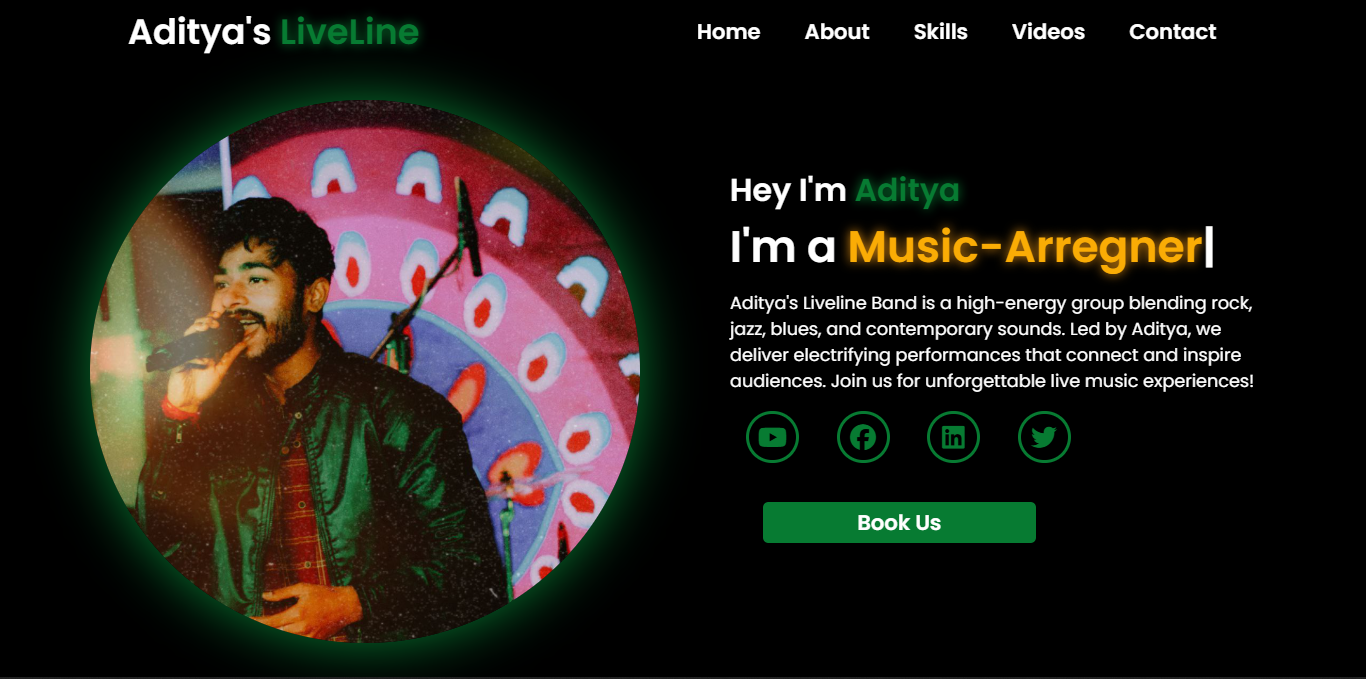Click the green Aditya name in greeting
The height and width of the screenshot is (679, 1366).
pyautogui.click(x=907, y=190)
